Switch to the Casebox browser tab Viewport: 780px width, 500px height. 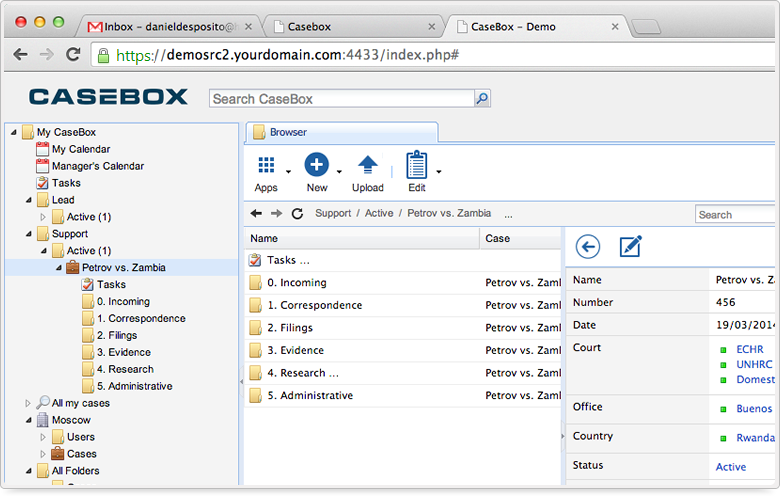click(353, 27)
